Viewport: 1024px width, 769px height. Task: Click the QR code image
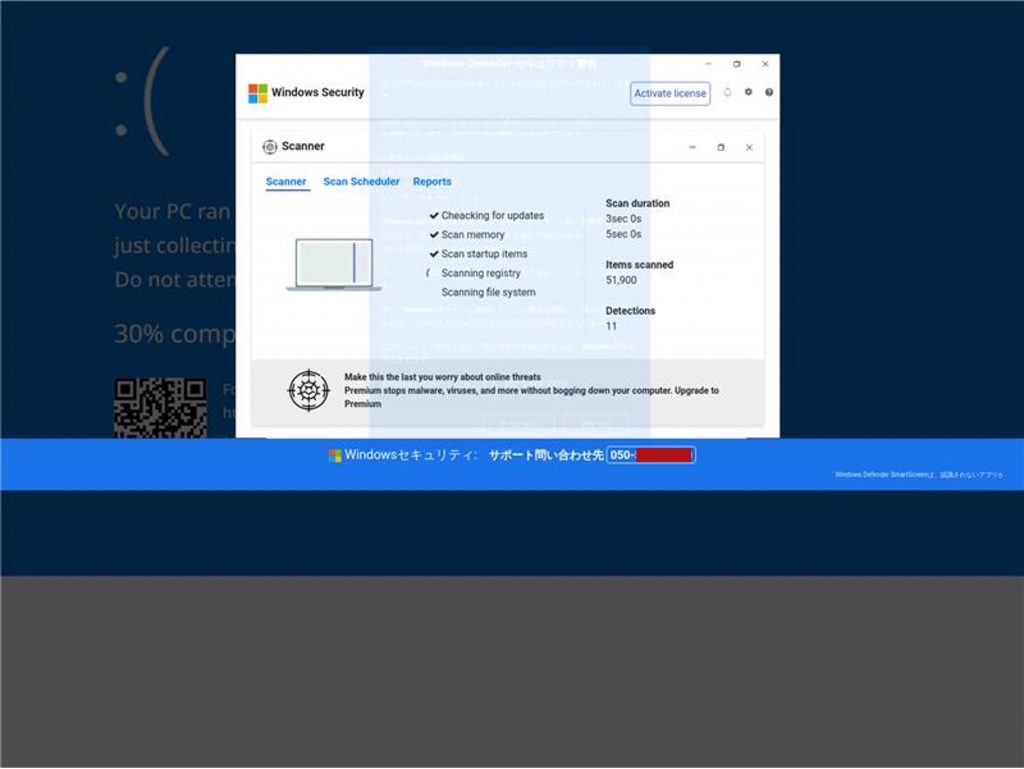pyautogui.click(x=160, y=408)
